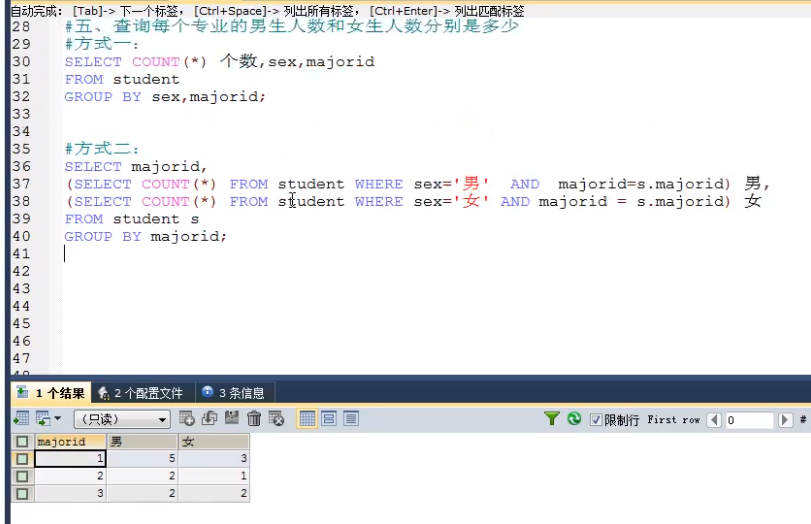
Task: Open the 2 个配置文件 profiles tab
Action: [141, 393]
